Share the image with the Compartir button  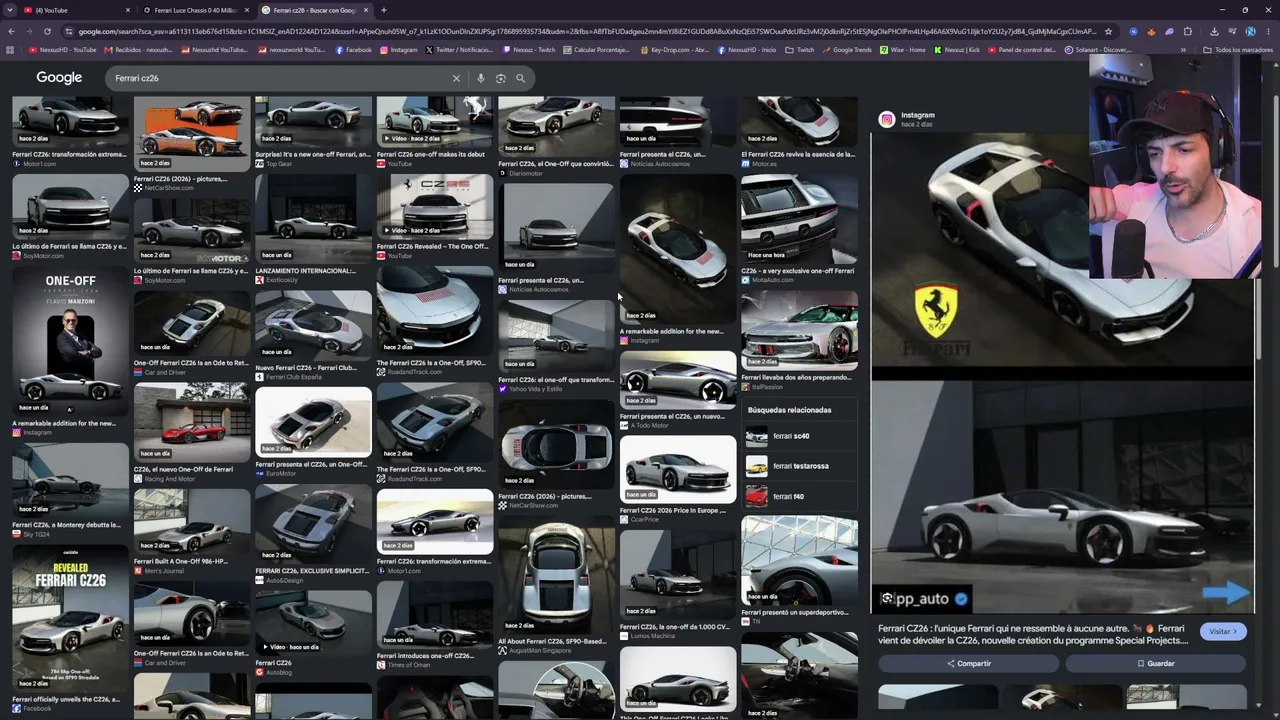pyautogui.click(x=968, y=663)
